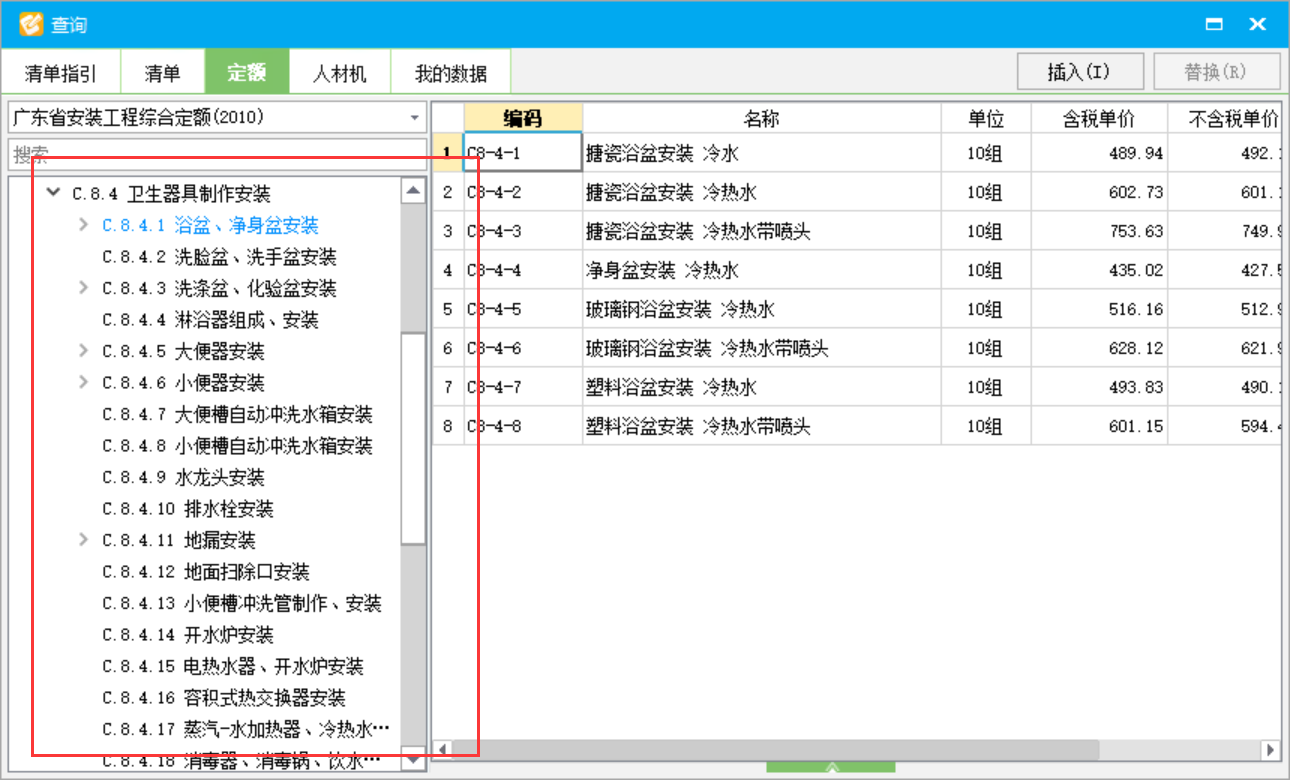Click the tree vertical scrollbar thumb
1290x780 pixels.
pyautogui.click(x=413, y=438)
